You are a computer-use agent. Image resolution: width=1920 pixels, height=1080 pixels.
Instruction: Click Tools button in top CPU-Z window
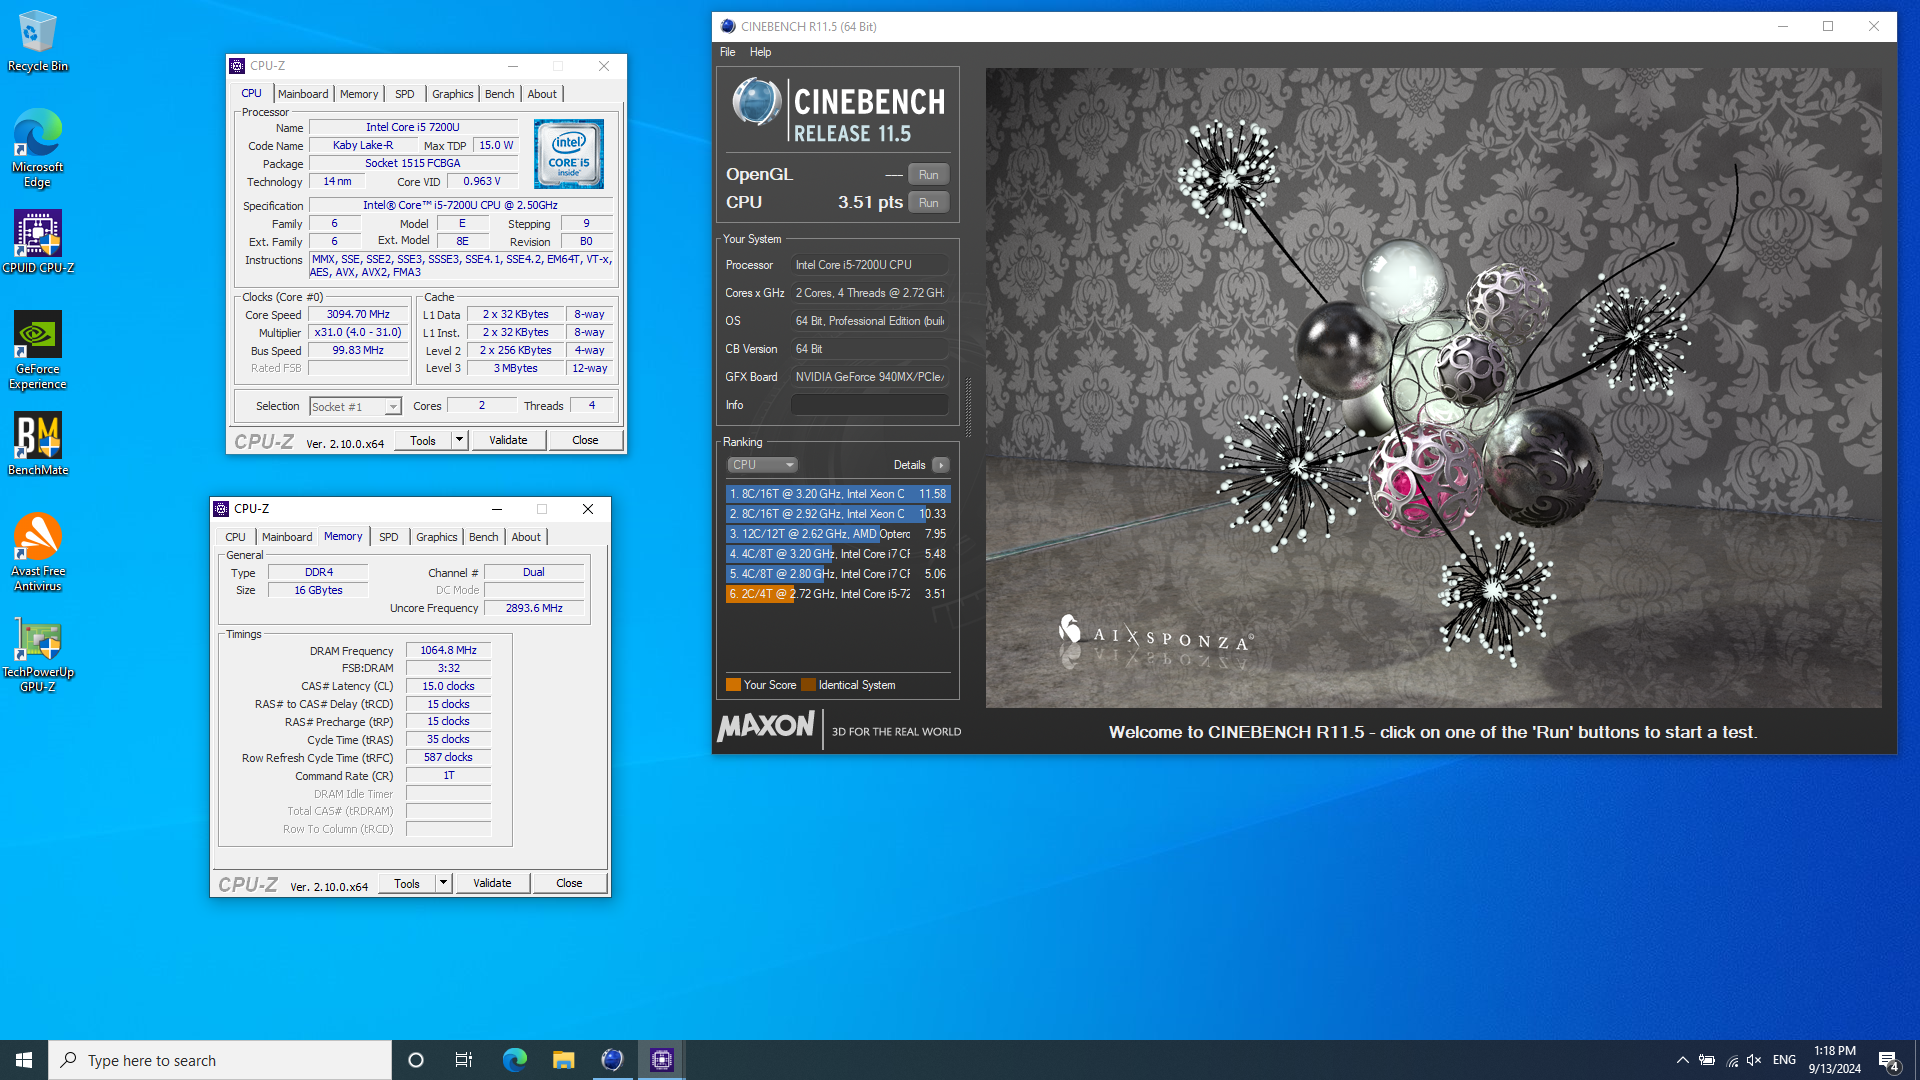[423, 440]
